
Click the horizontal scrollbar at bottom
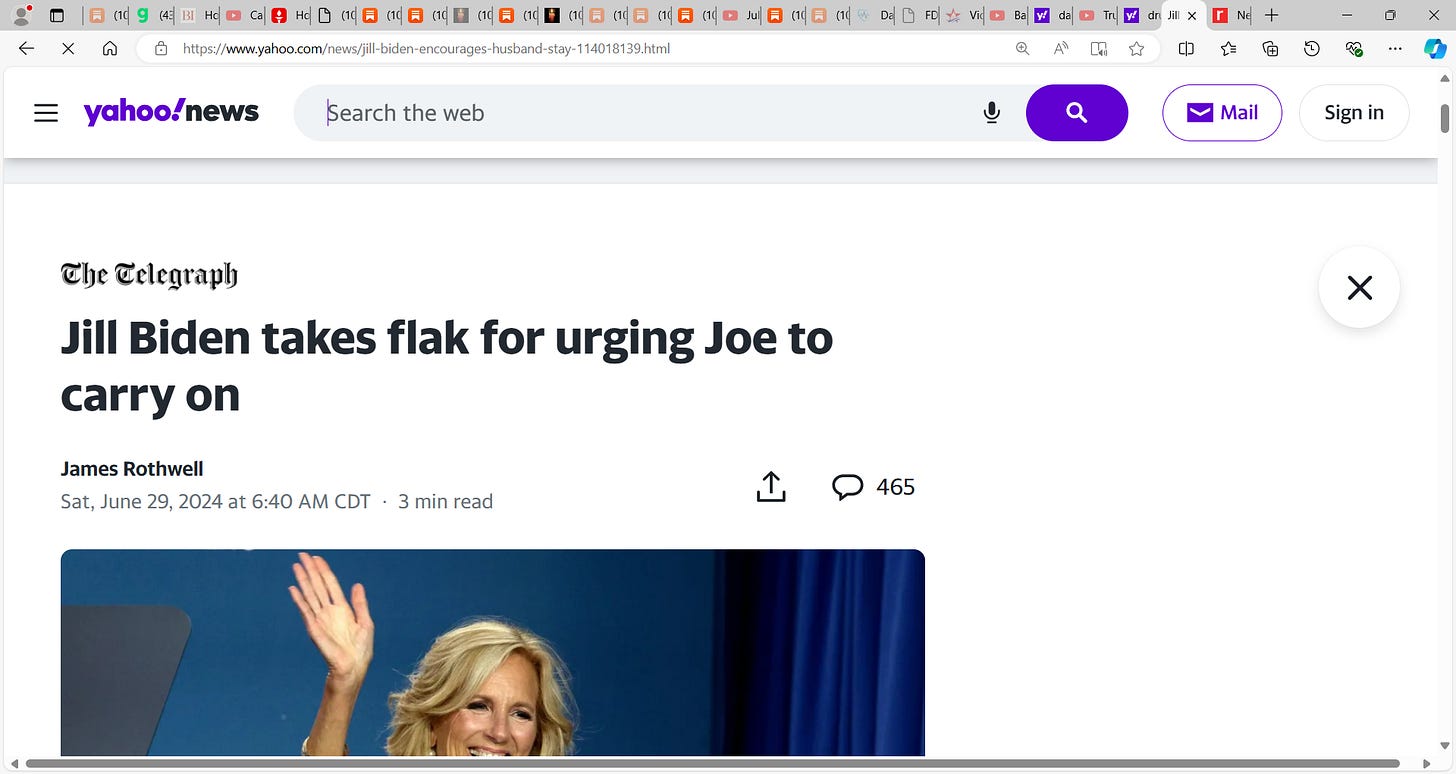click(x=712, y=764)
